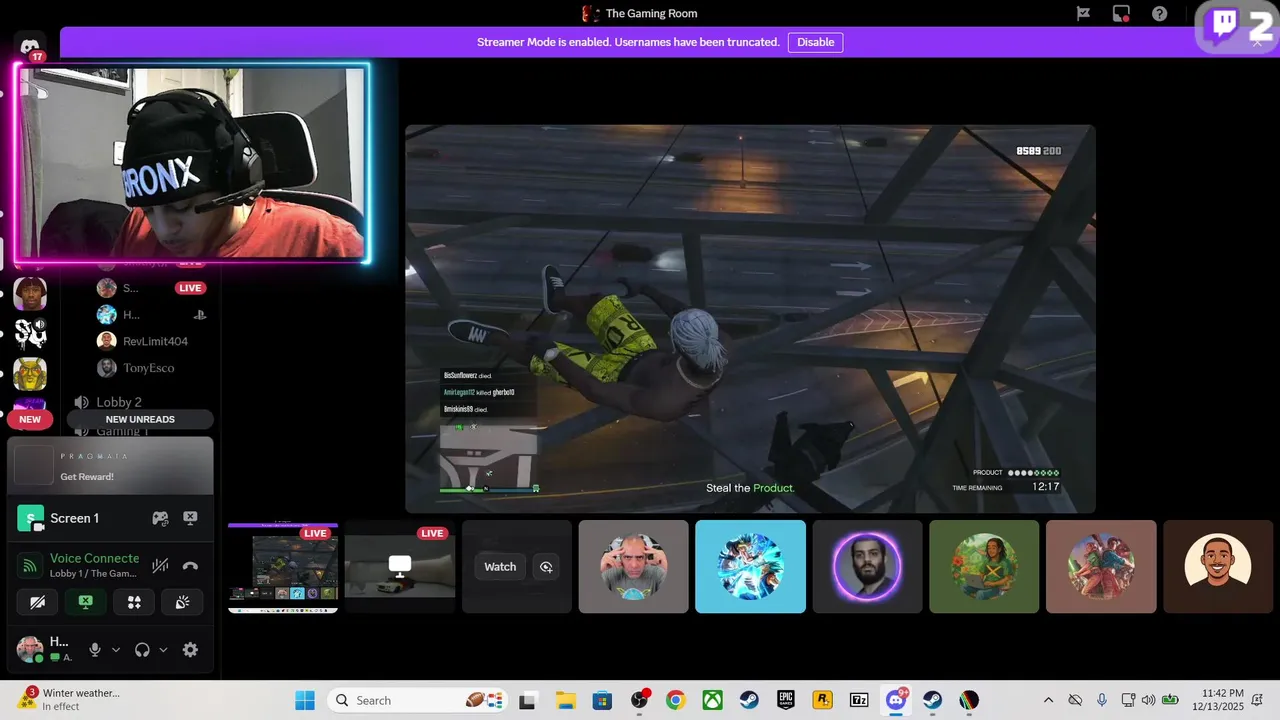This screenshot has width=1280, height=720.
Task: Click the Watch stream button
Action: [x=500, y=567]
